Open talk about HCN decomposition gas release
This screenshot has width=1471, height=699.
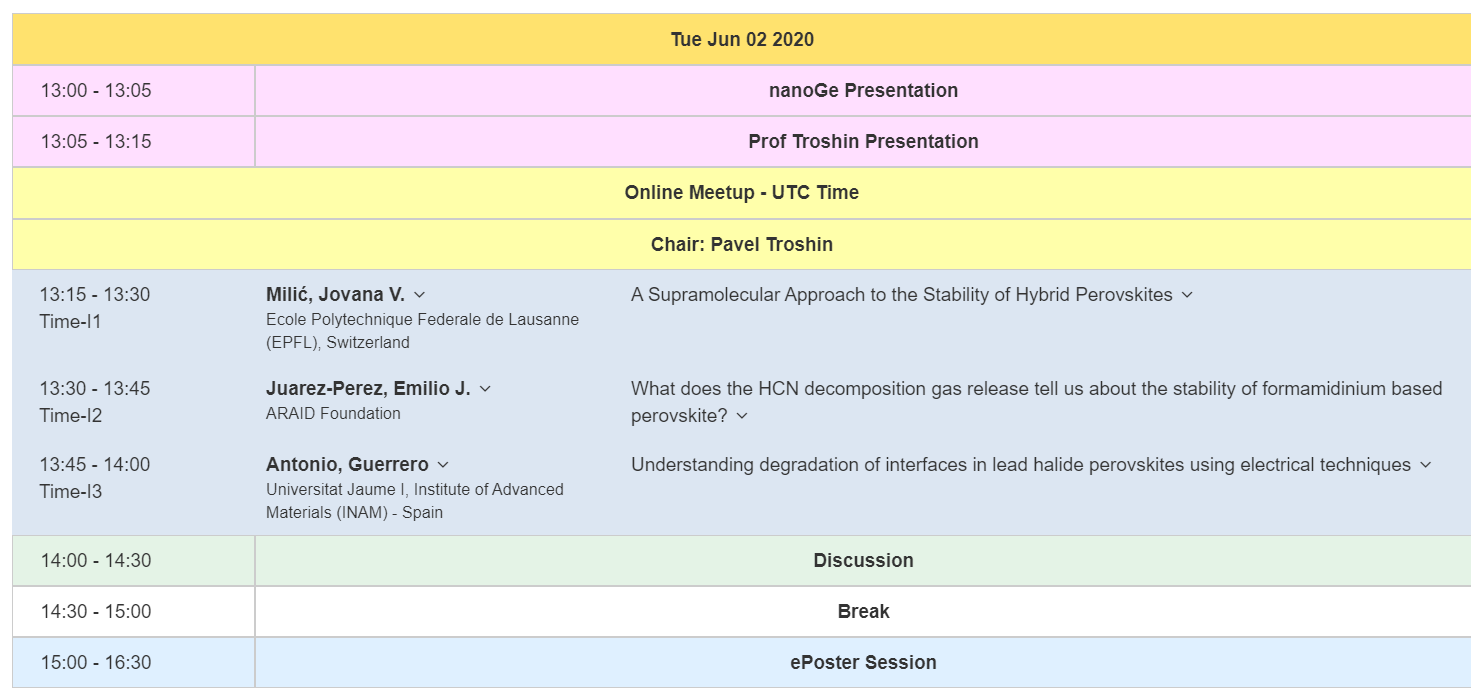click(1036, 401)
